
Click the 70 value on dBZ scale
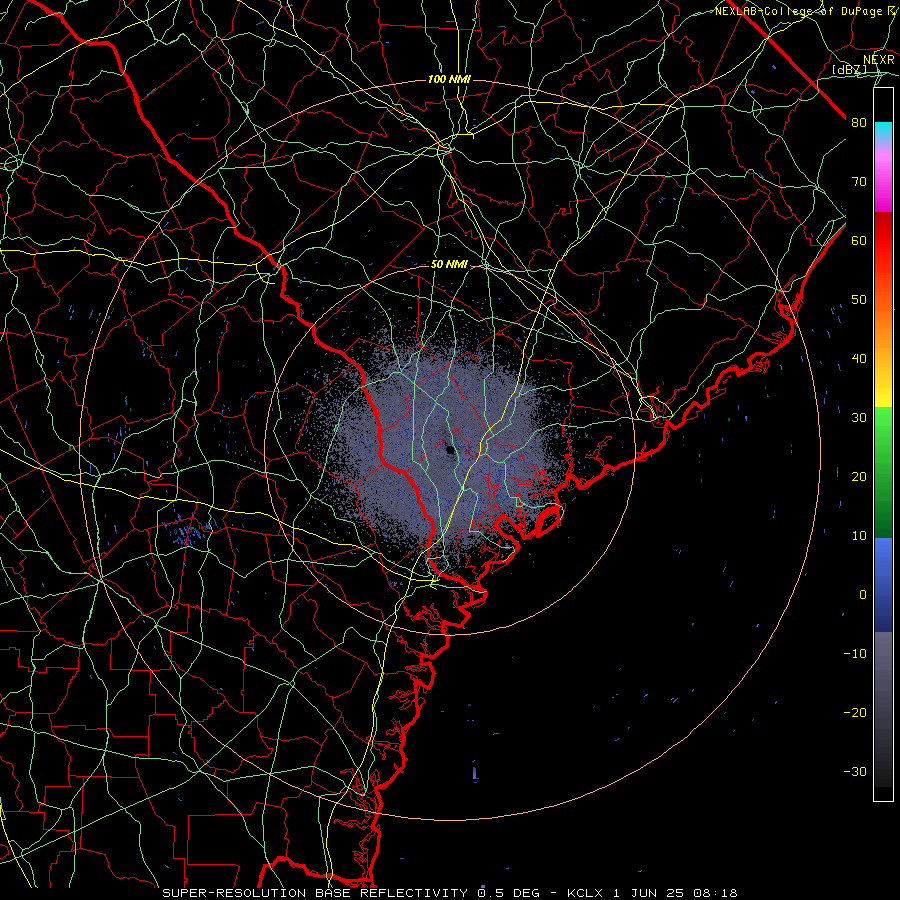click(859, 182)
